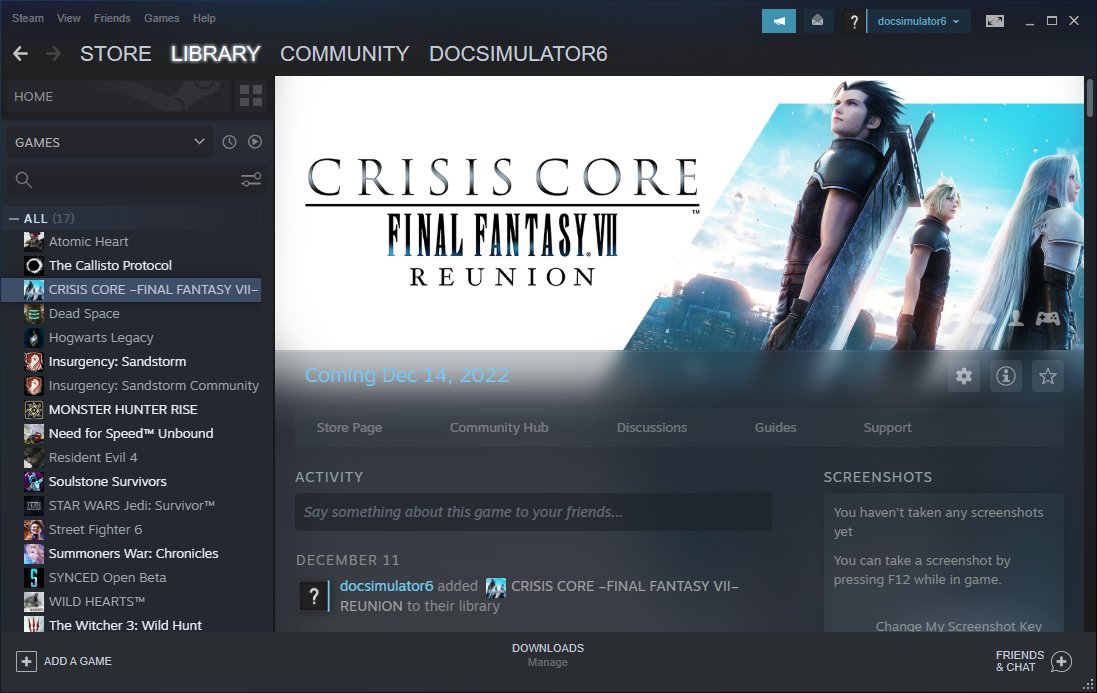Switch to the collections grid view icon
Image resolution: width=1097 pixels, height=693 pixels.
(250, 96)
